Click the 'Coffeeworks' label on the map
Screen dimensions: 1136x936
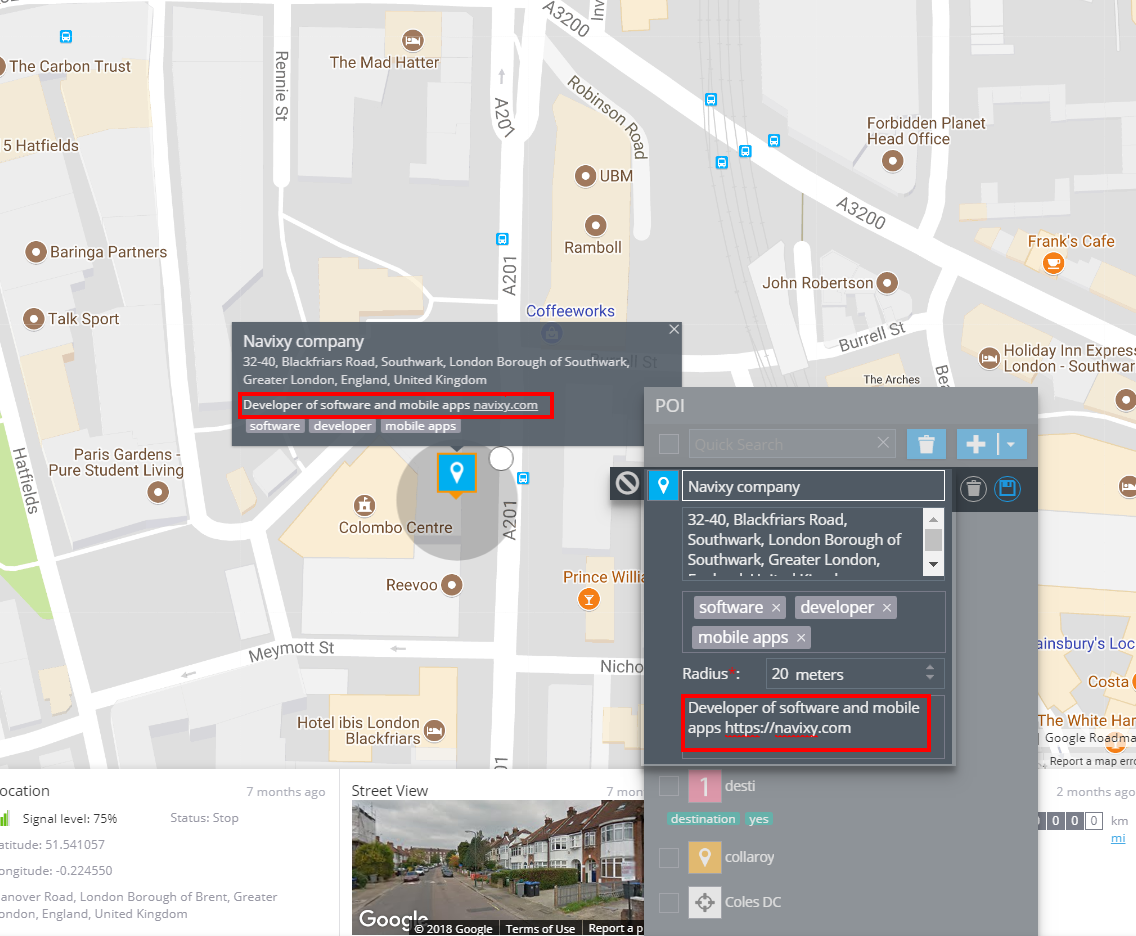point(570,311)
